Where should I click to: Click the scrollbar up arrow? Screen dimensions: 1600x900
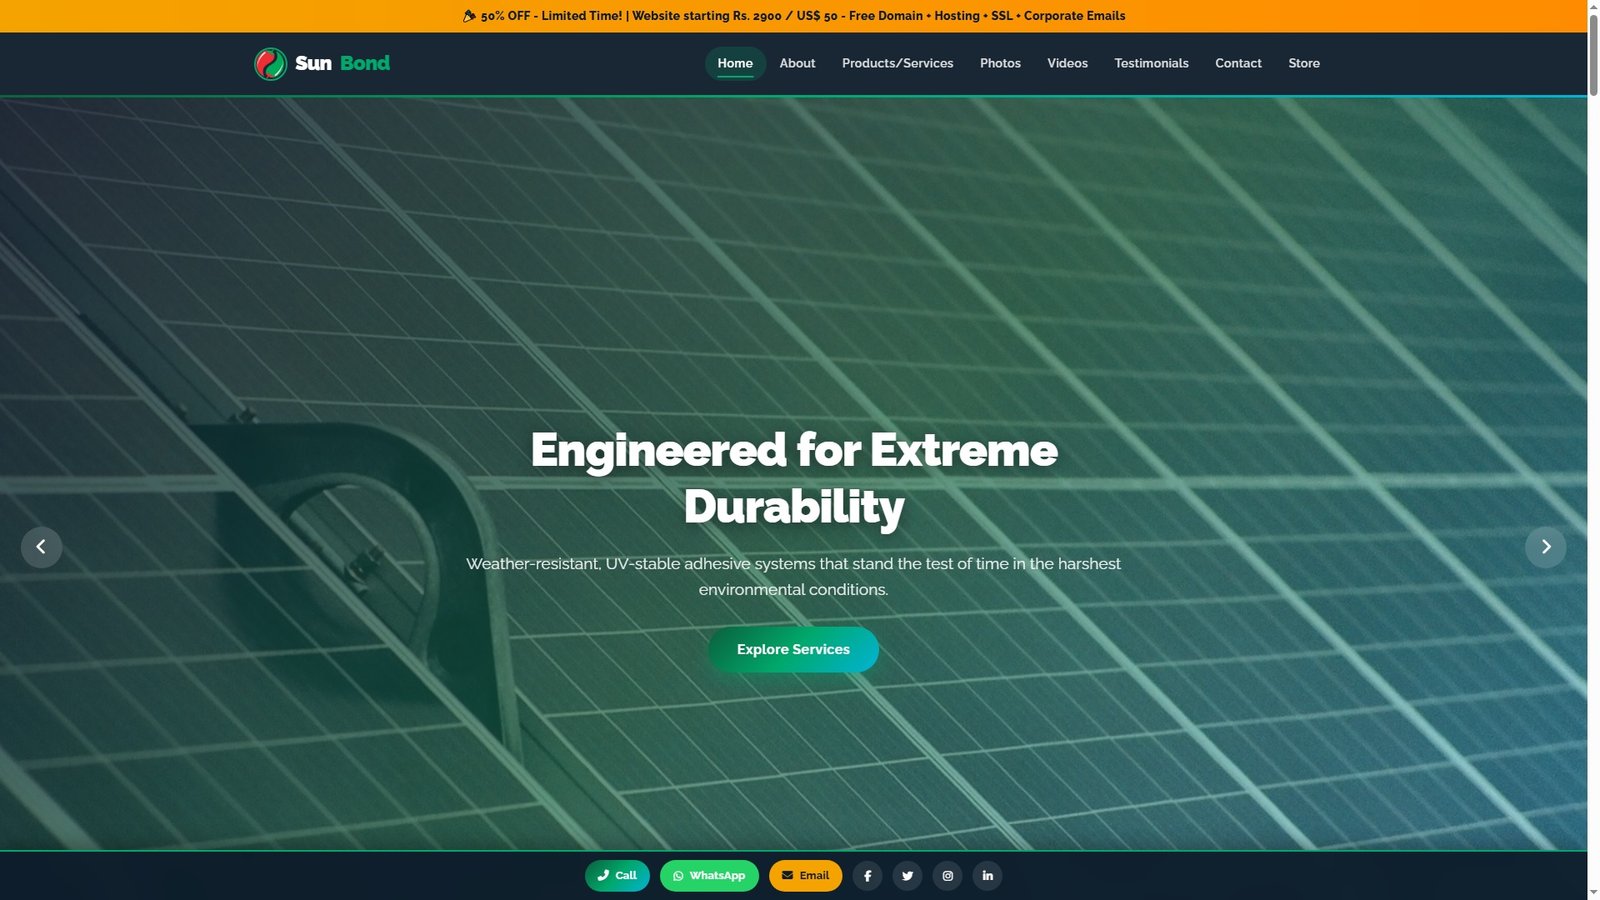[x=1593, y=6]
